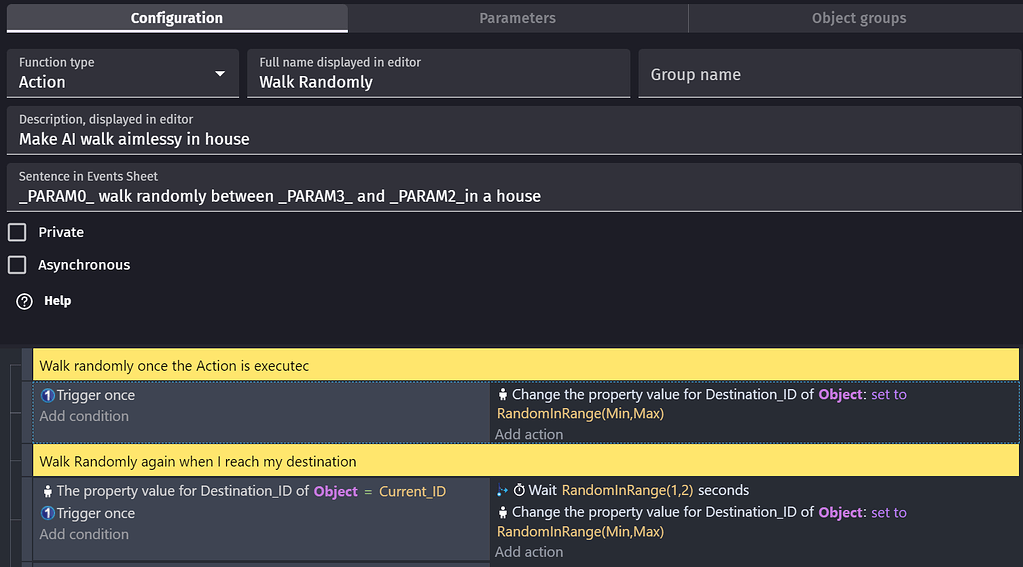Open the Object groups tab

pyautogui.click(x=859, y=18)
